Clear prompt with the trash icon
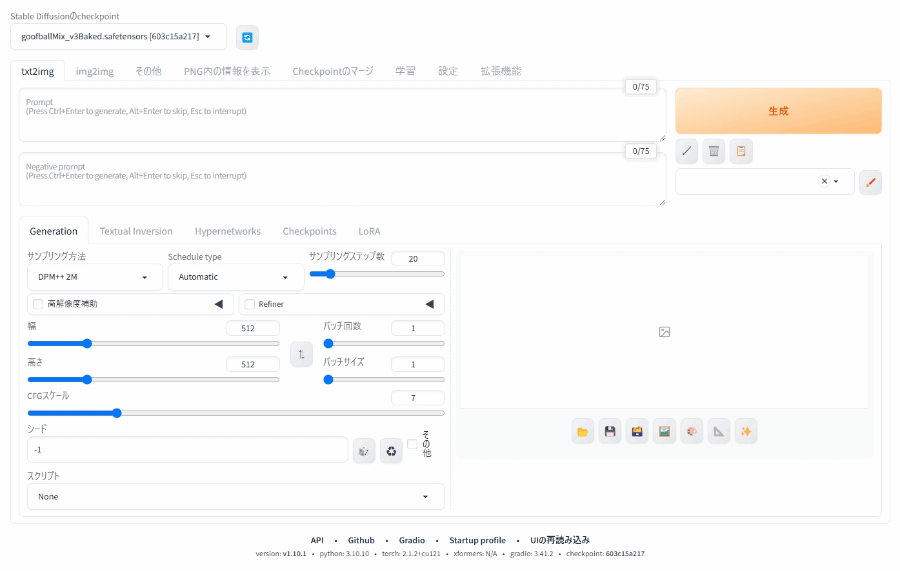This screenshot has width=900, height=571. 713,152
